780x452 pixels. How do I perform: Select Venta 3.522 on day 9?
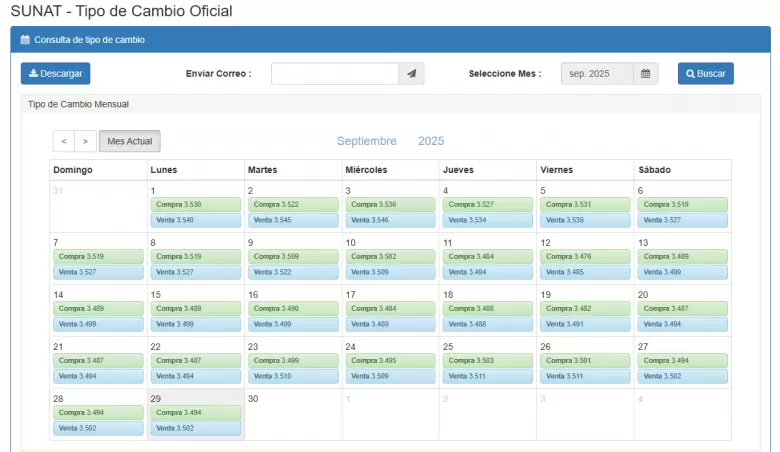click(x=293, y=272)
